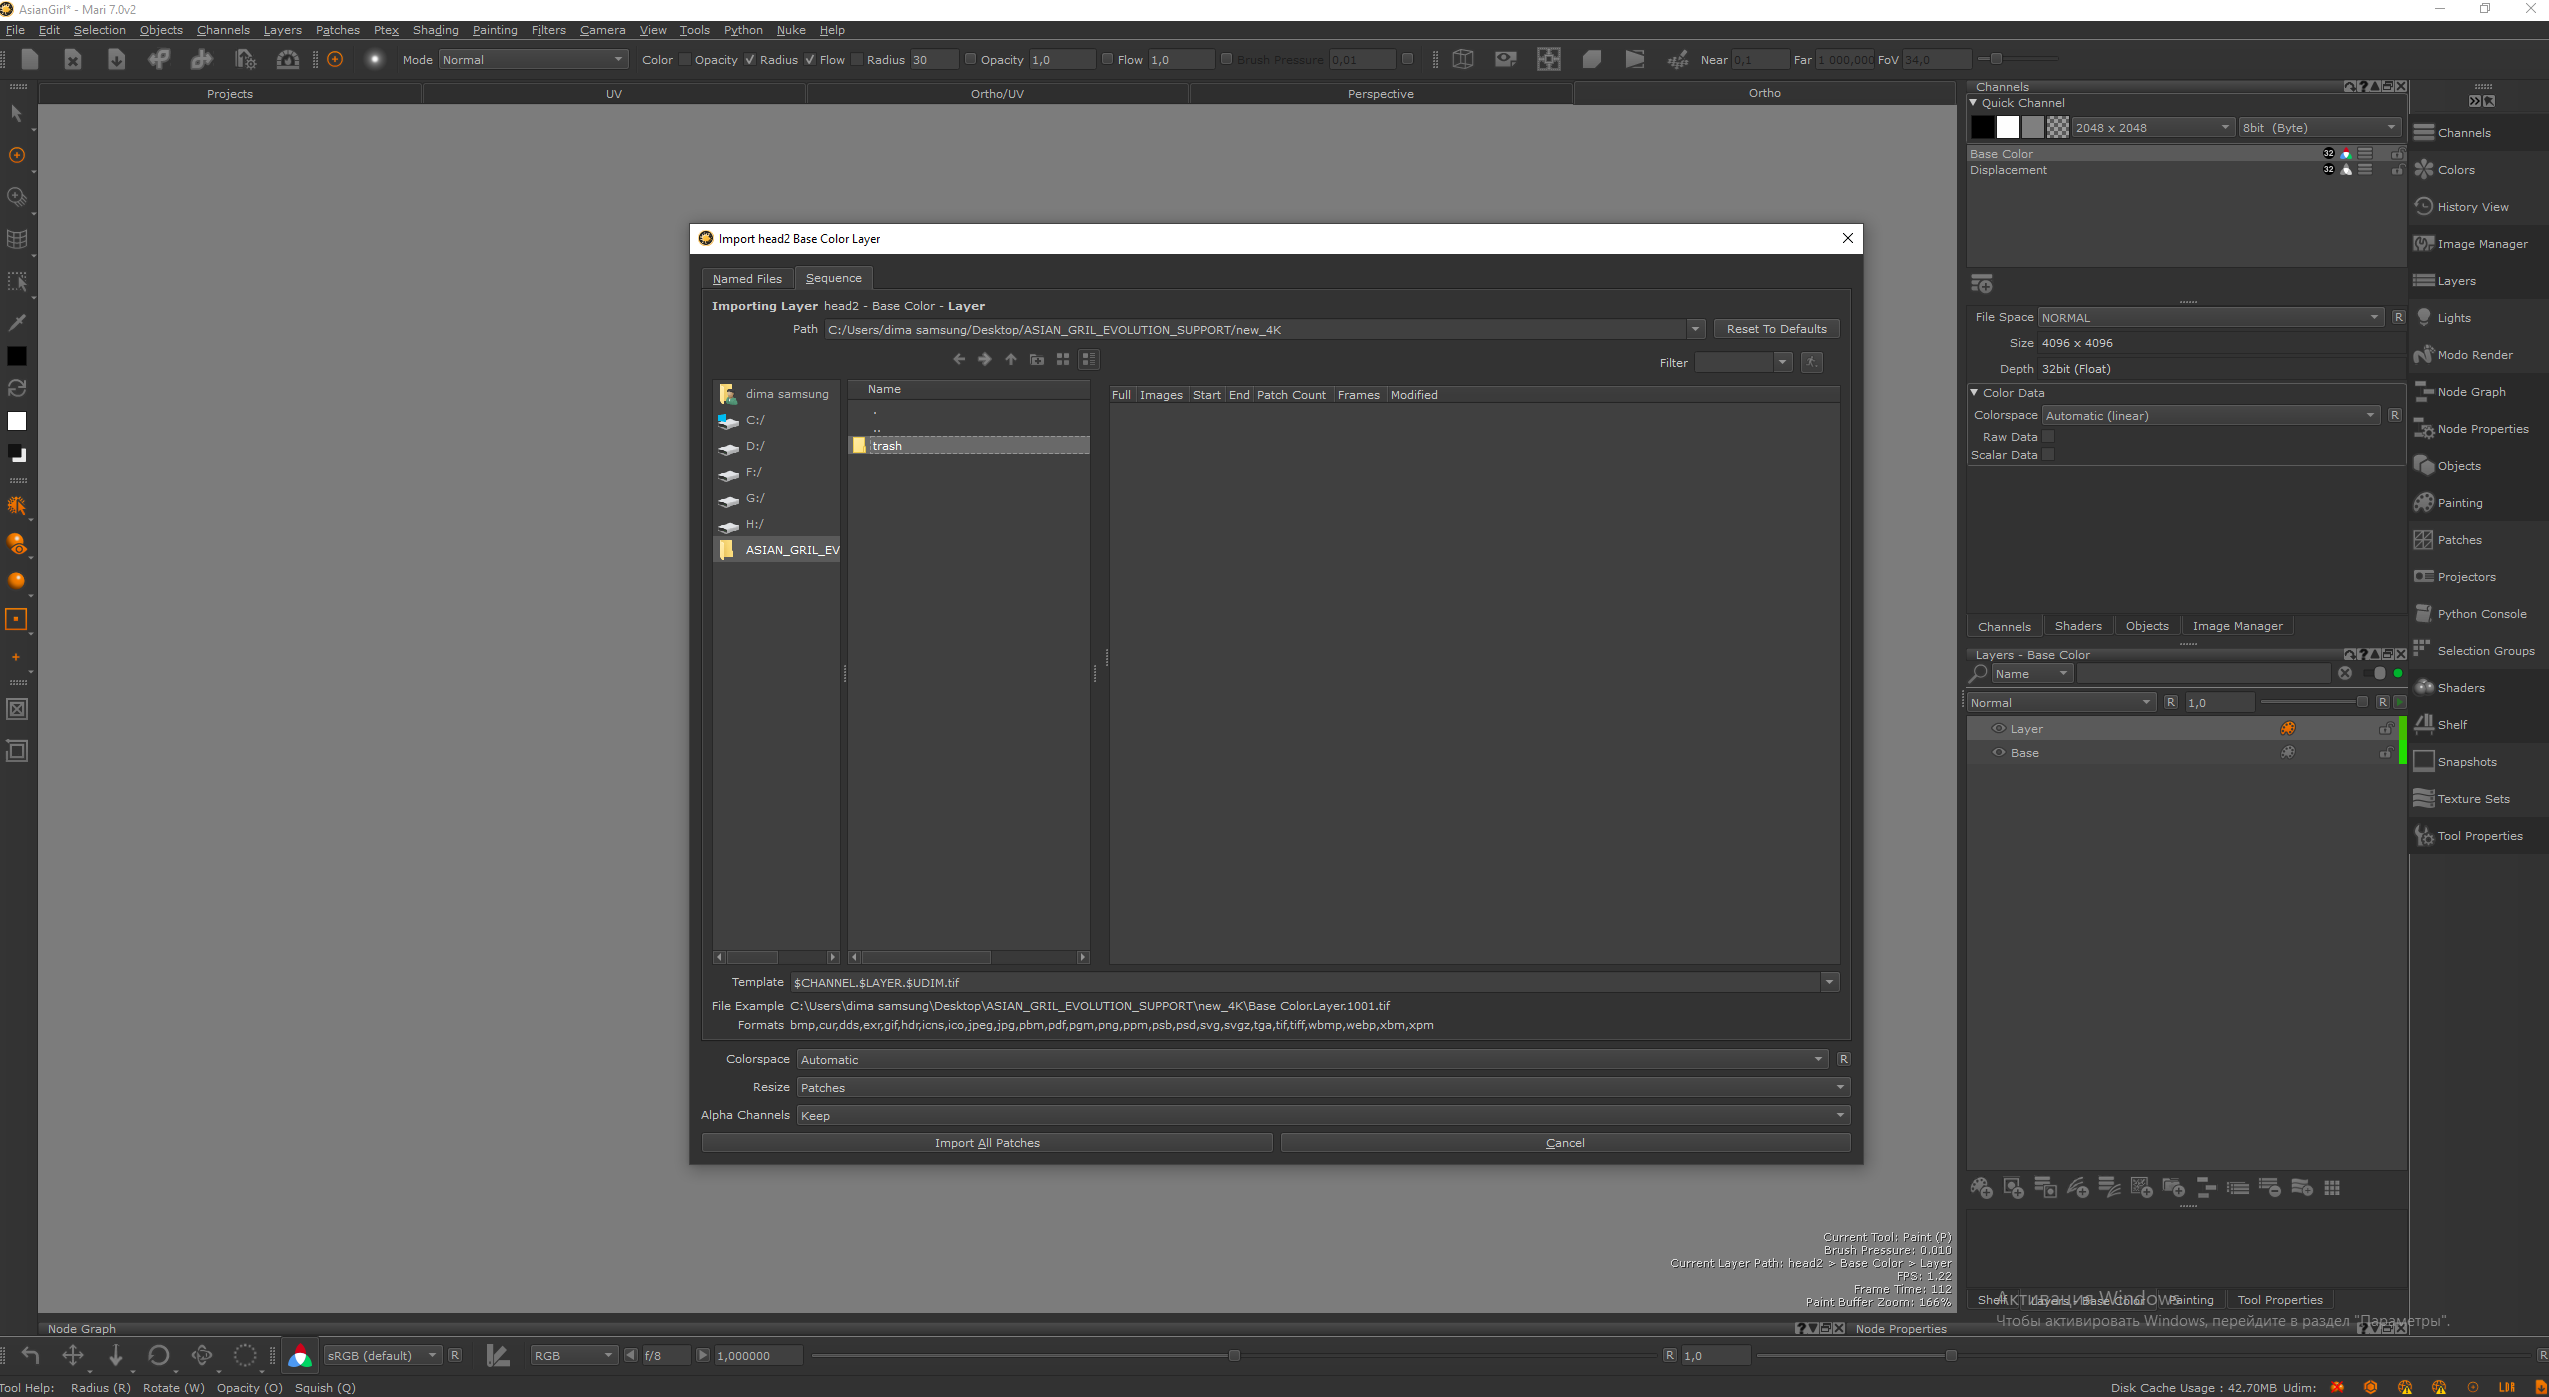This screenshot has height=1397, width=2549.
Task: Pick the white Quick Channel color swatch
Action: pyautogui.click(x=2008, y=127)
